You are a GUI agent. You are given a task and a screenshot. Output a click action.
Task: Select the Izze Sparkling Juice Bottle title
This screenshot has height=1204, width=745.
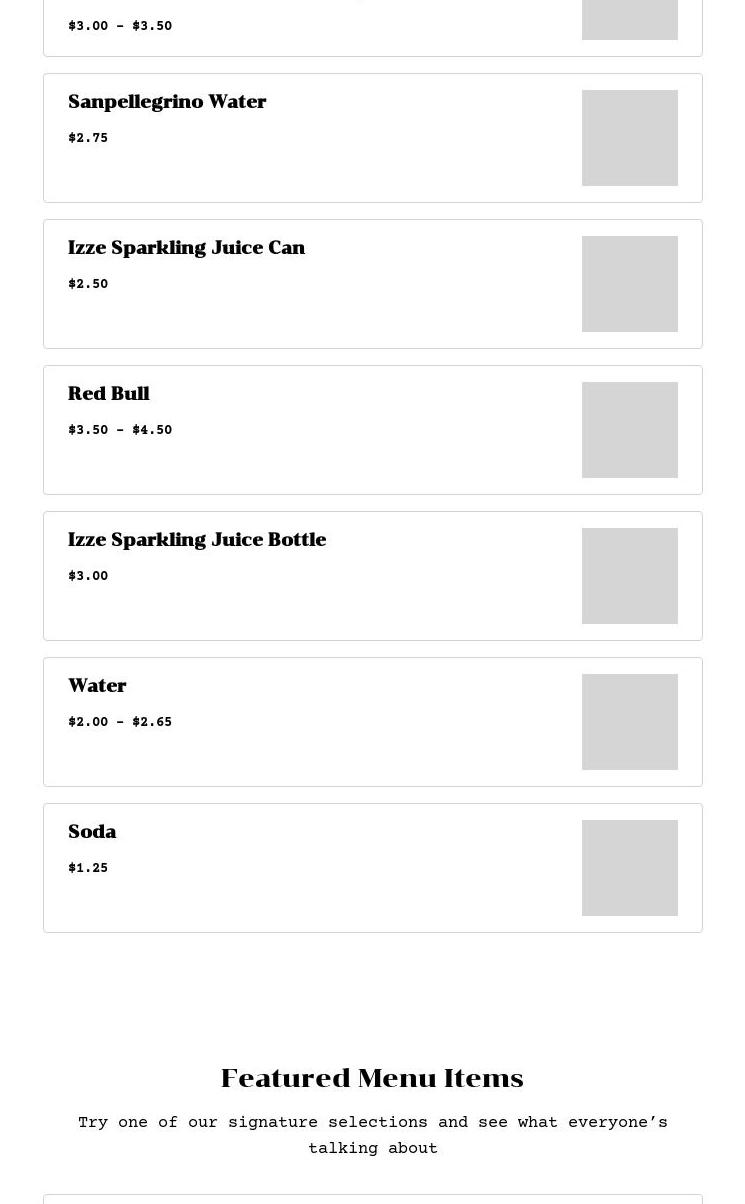(x=197, y=540)
